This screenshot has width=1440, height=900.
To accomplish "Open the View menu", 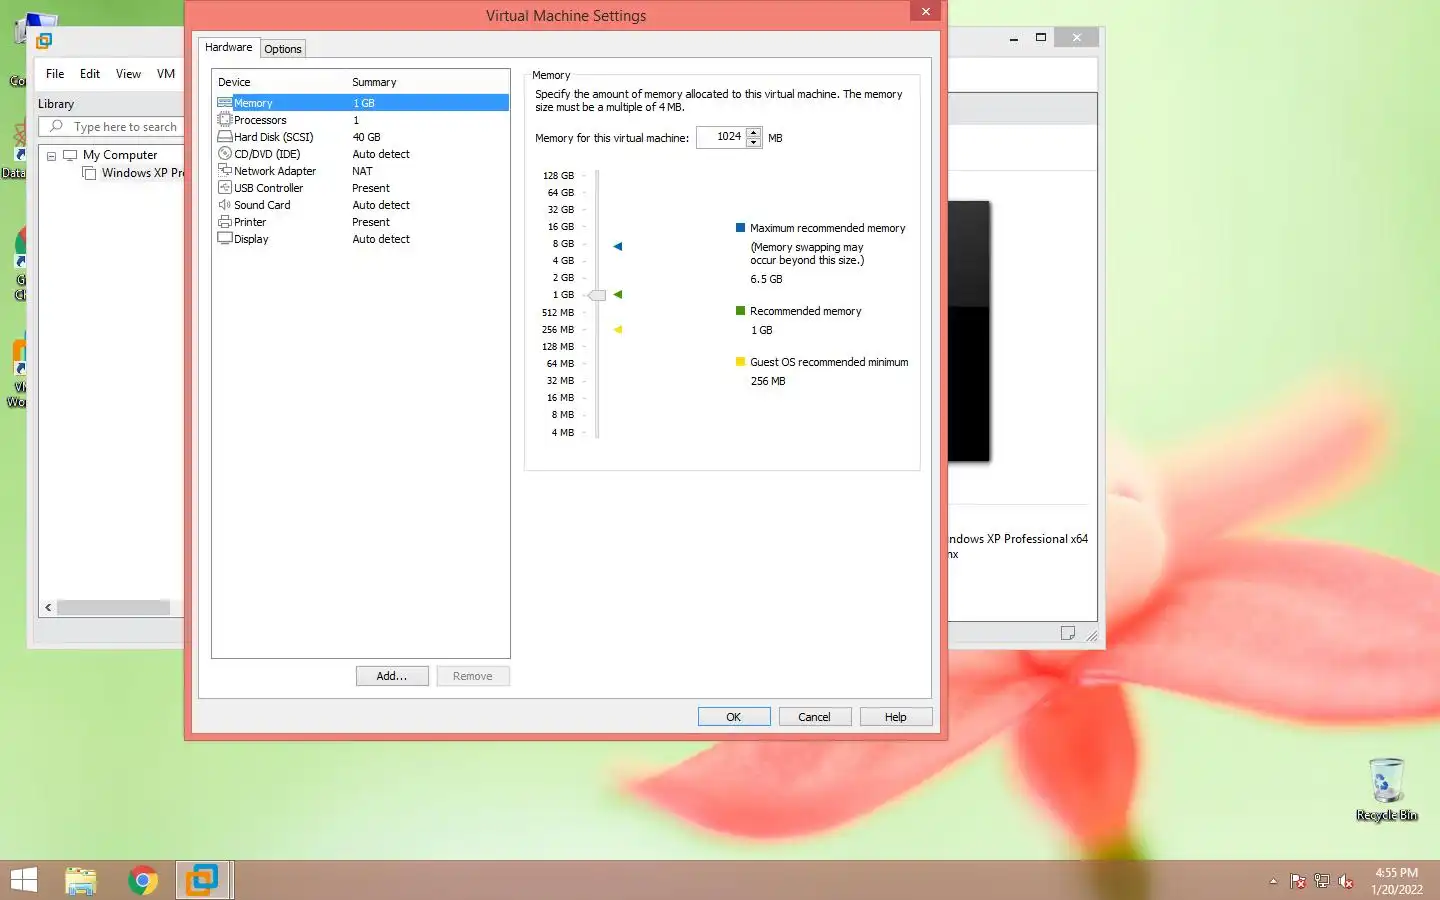I will tap(128, 74).
